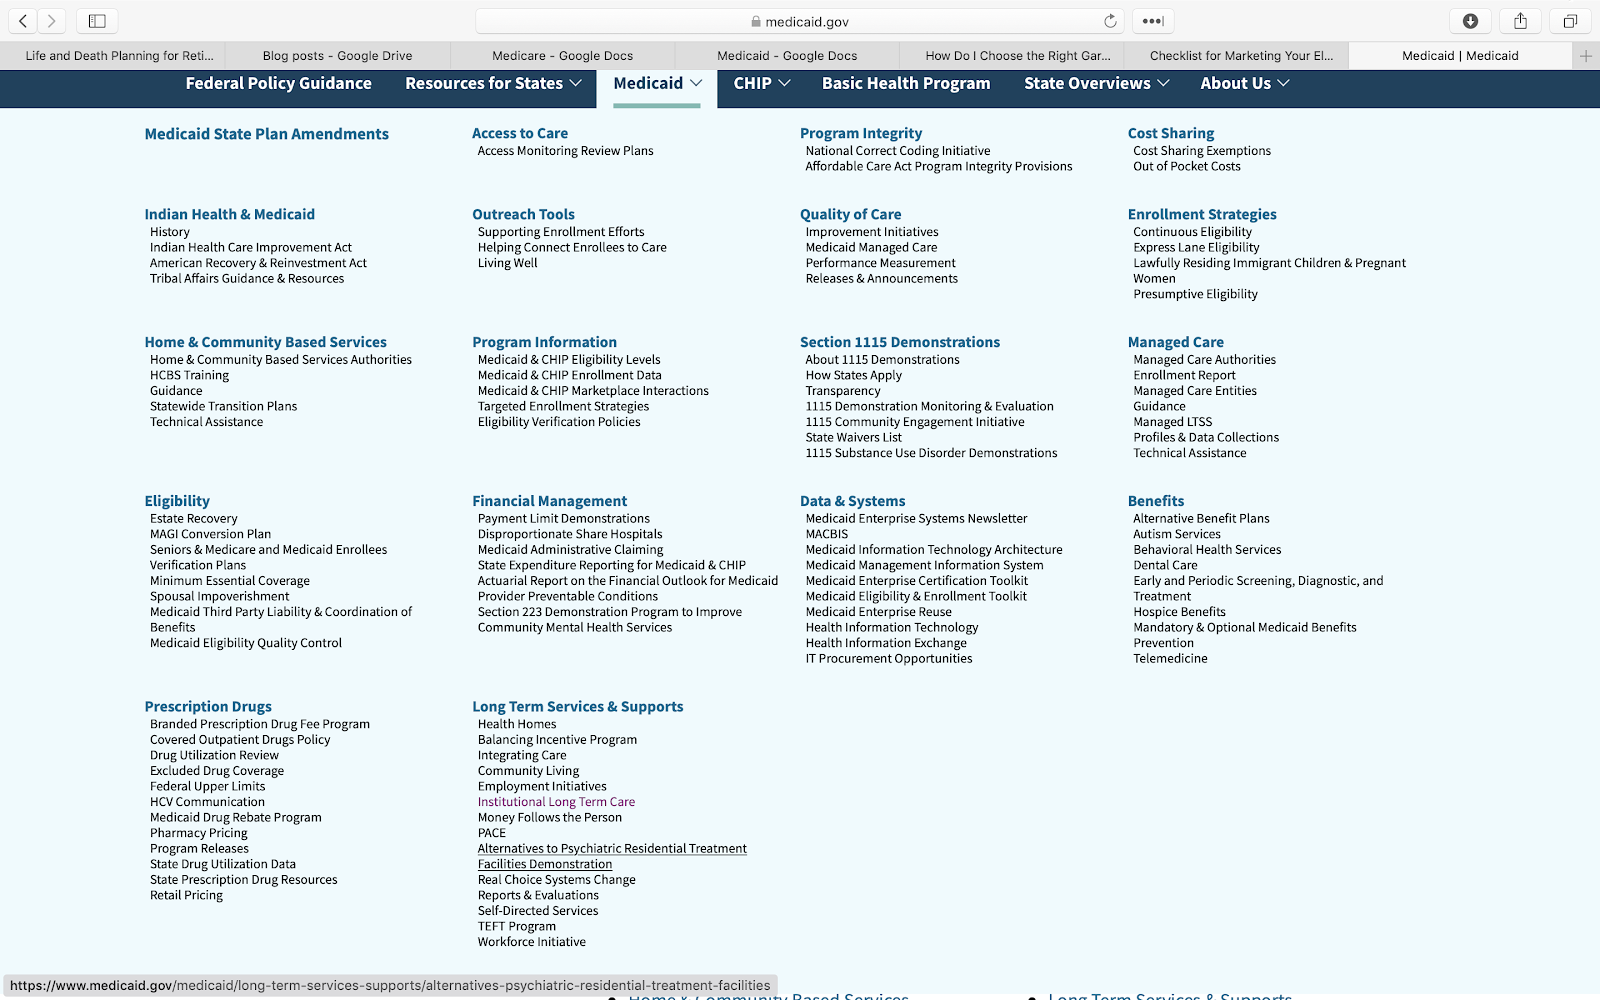Screen dimensions: 1600x1000
Task: Open Express Lane Eligibility link
Action: (x=1196, y=248)
